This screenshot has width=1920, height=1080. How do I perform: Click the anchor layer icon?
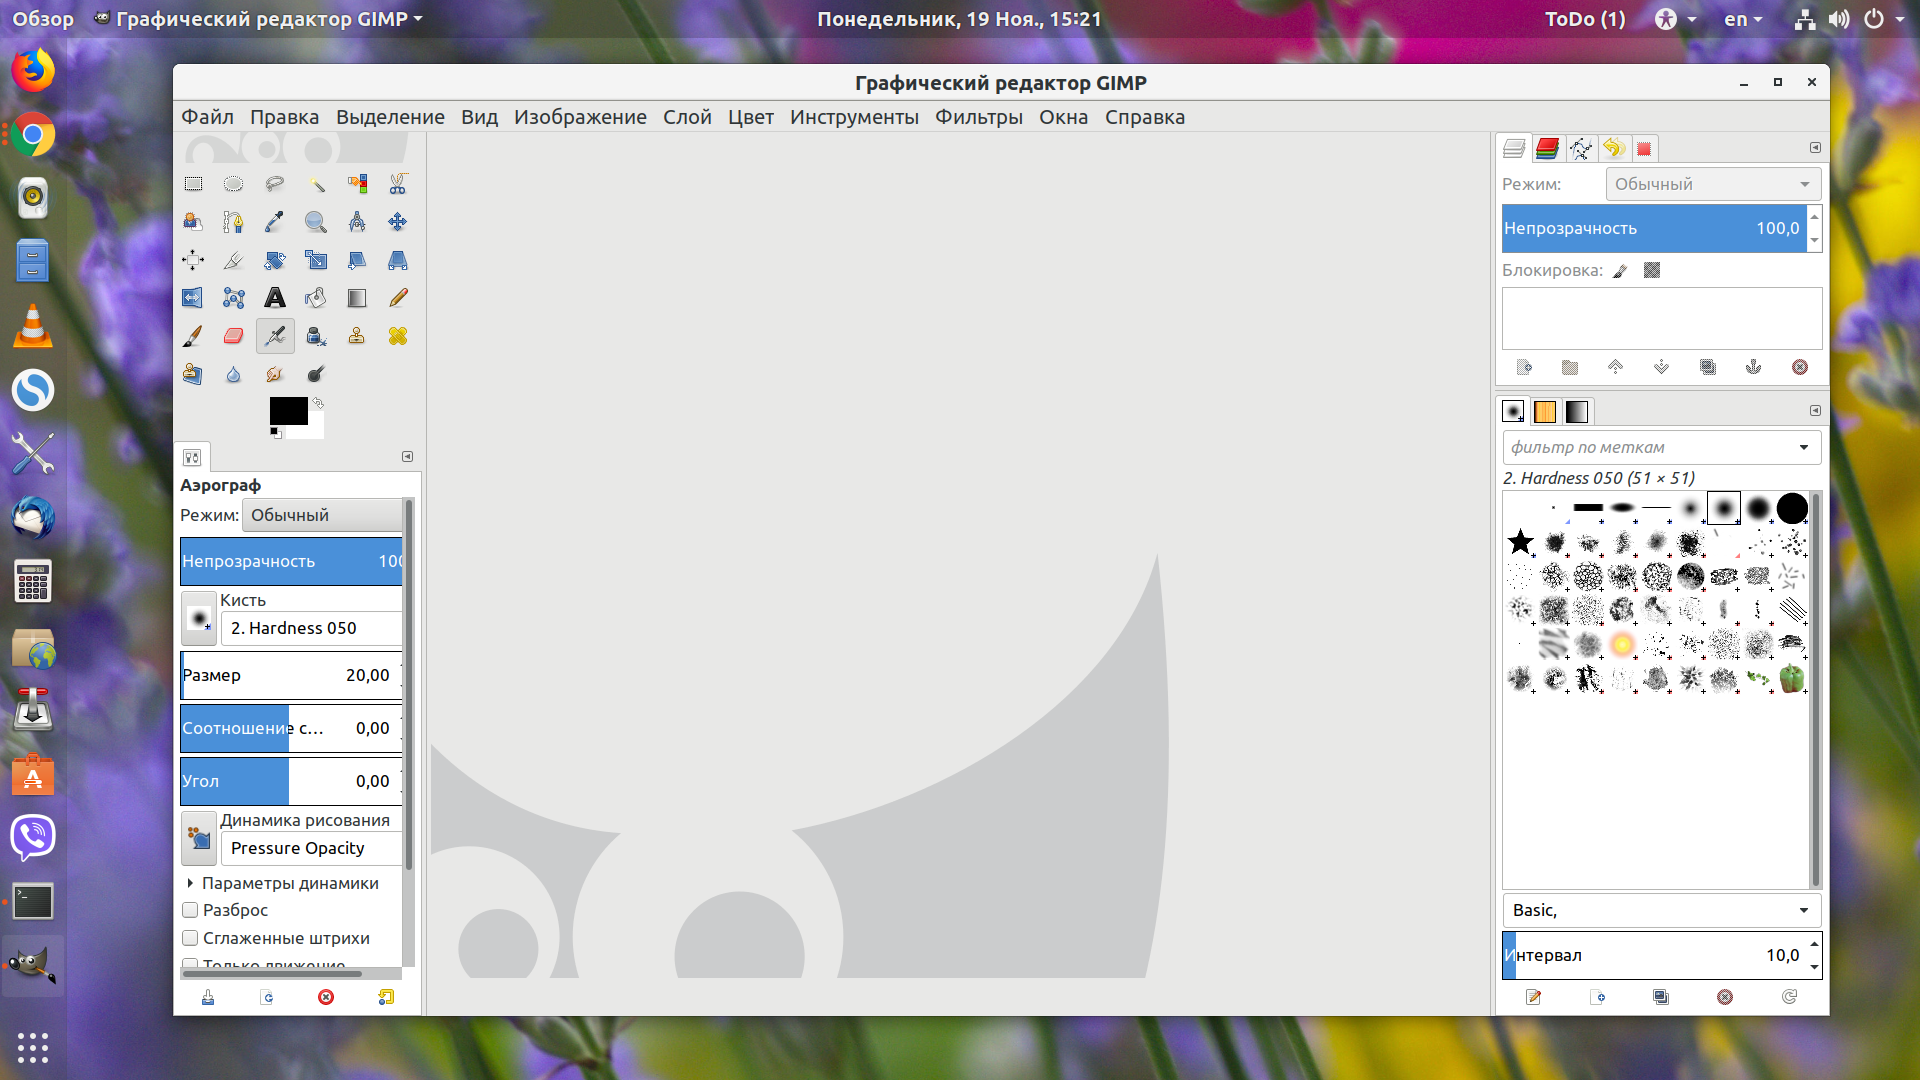(x=1753, y=367)
